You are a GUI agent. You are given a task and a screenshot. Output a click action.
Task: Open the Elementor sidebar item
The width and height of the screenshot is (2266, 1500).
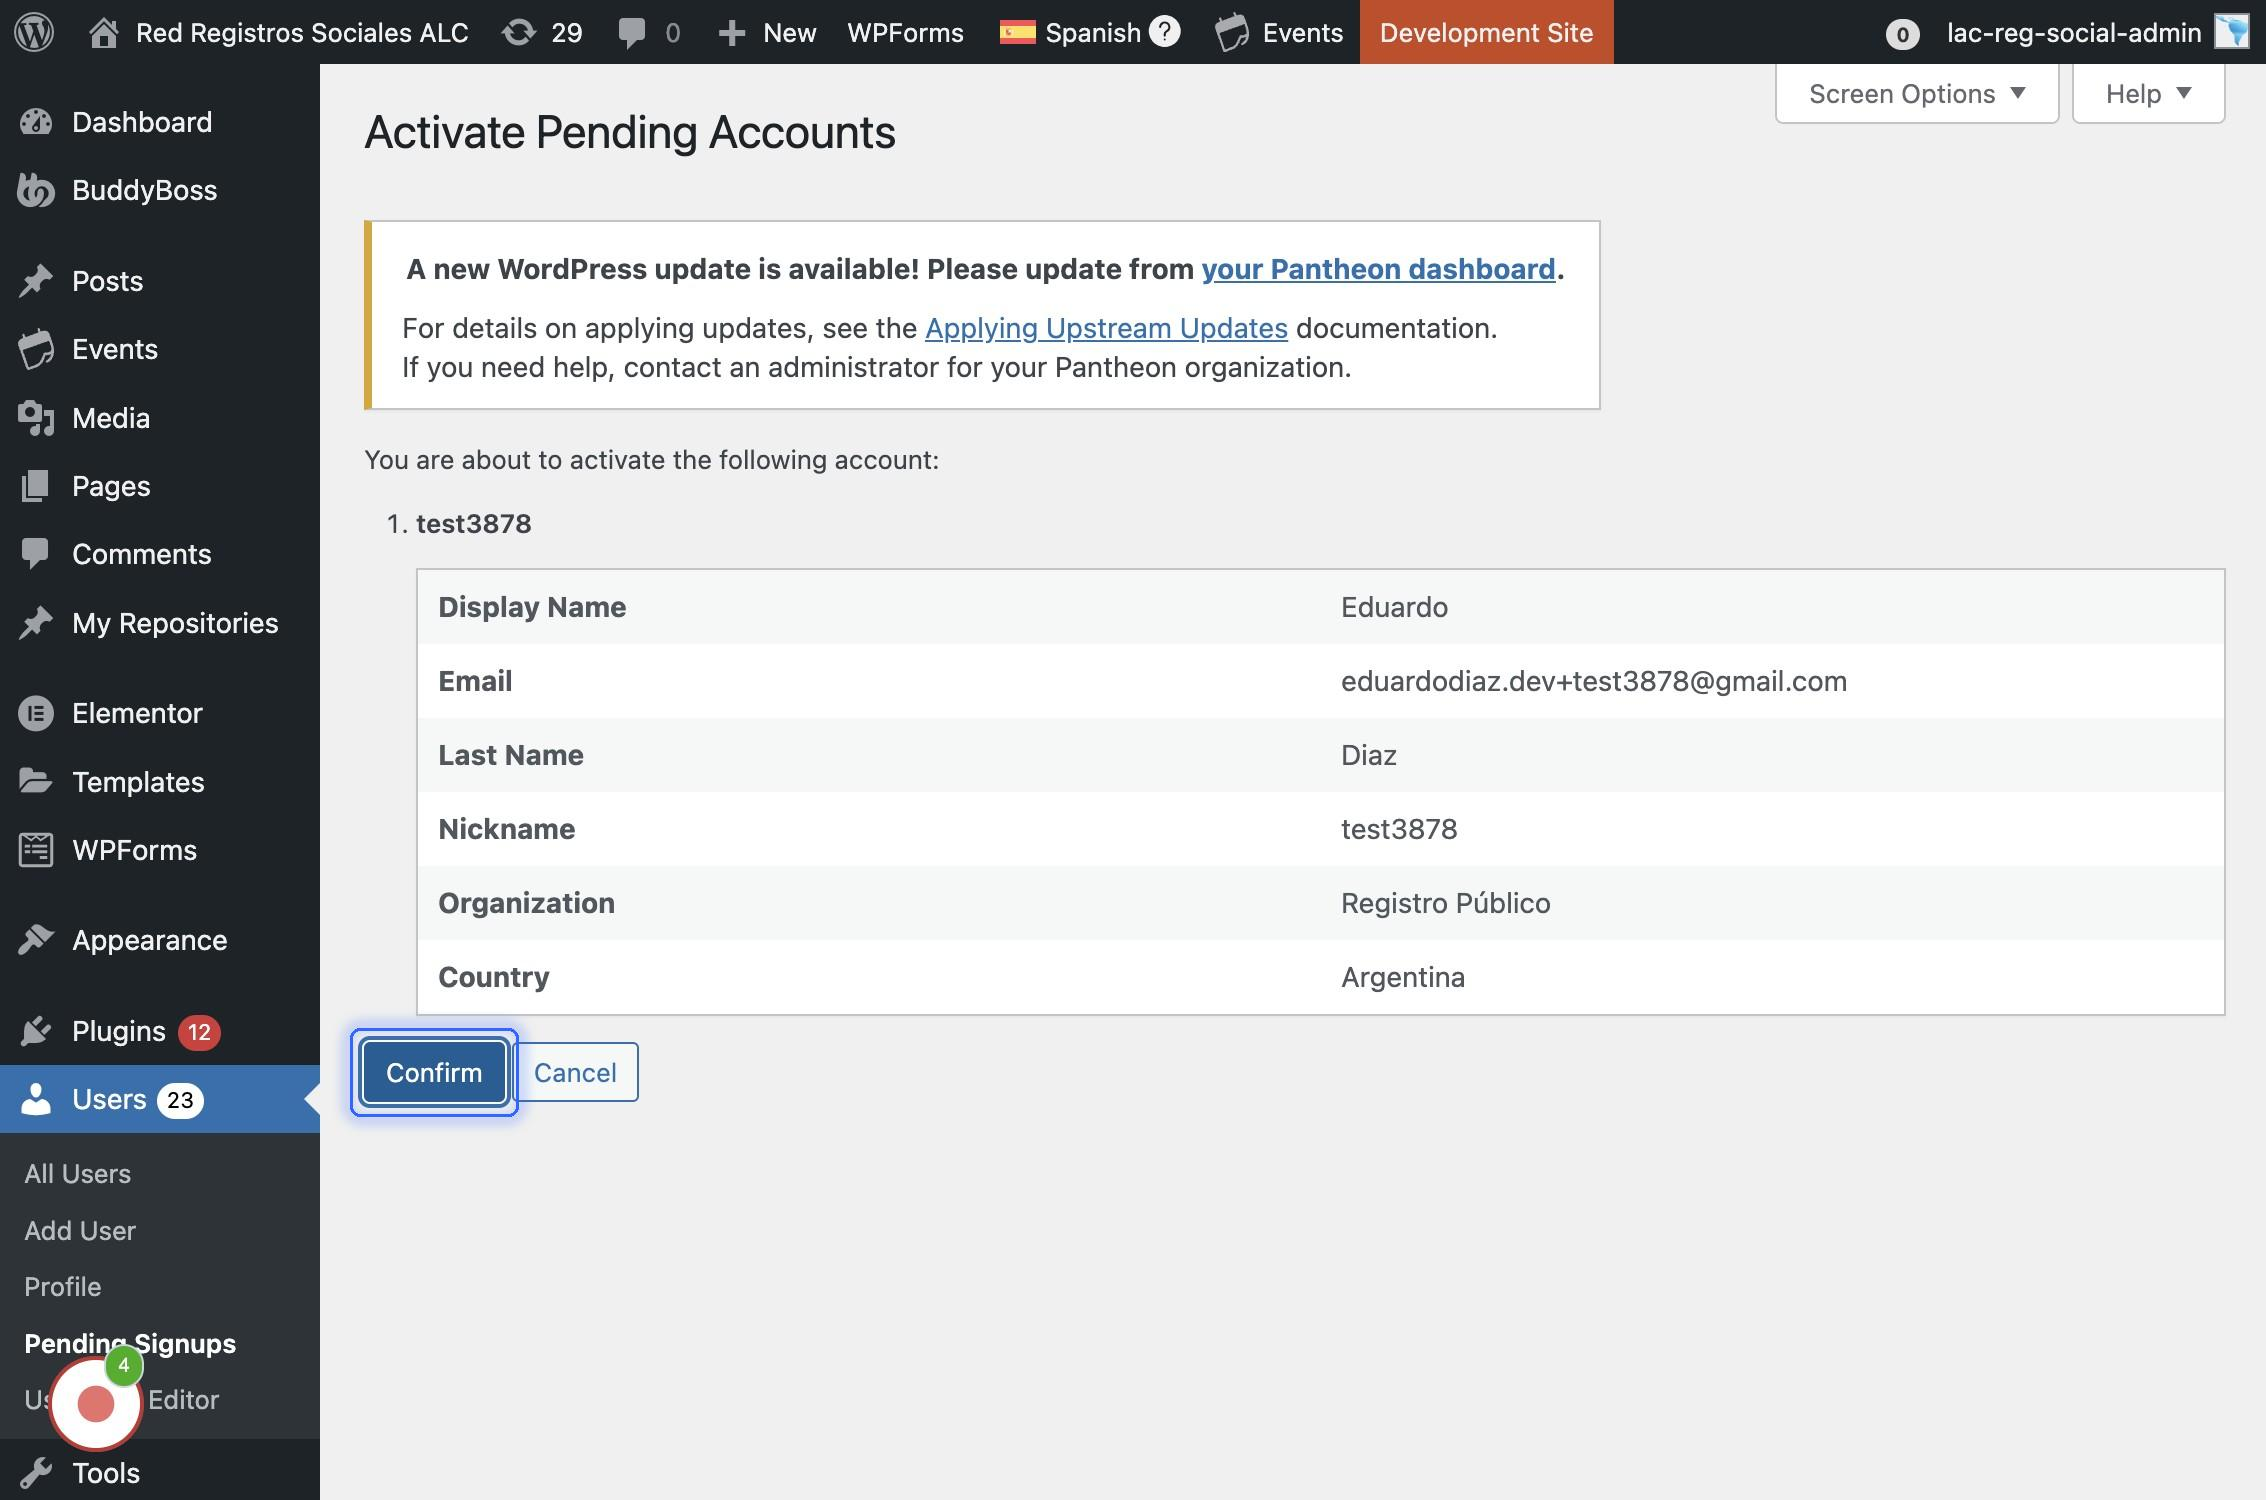pyautogui.click(x=137, y=713)
